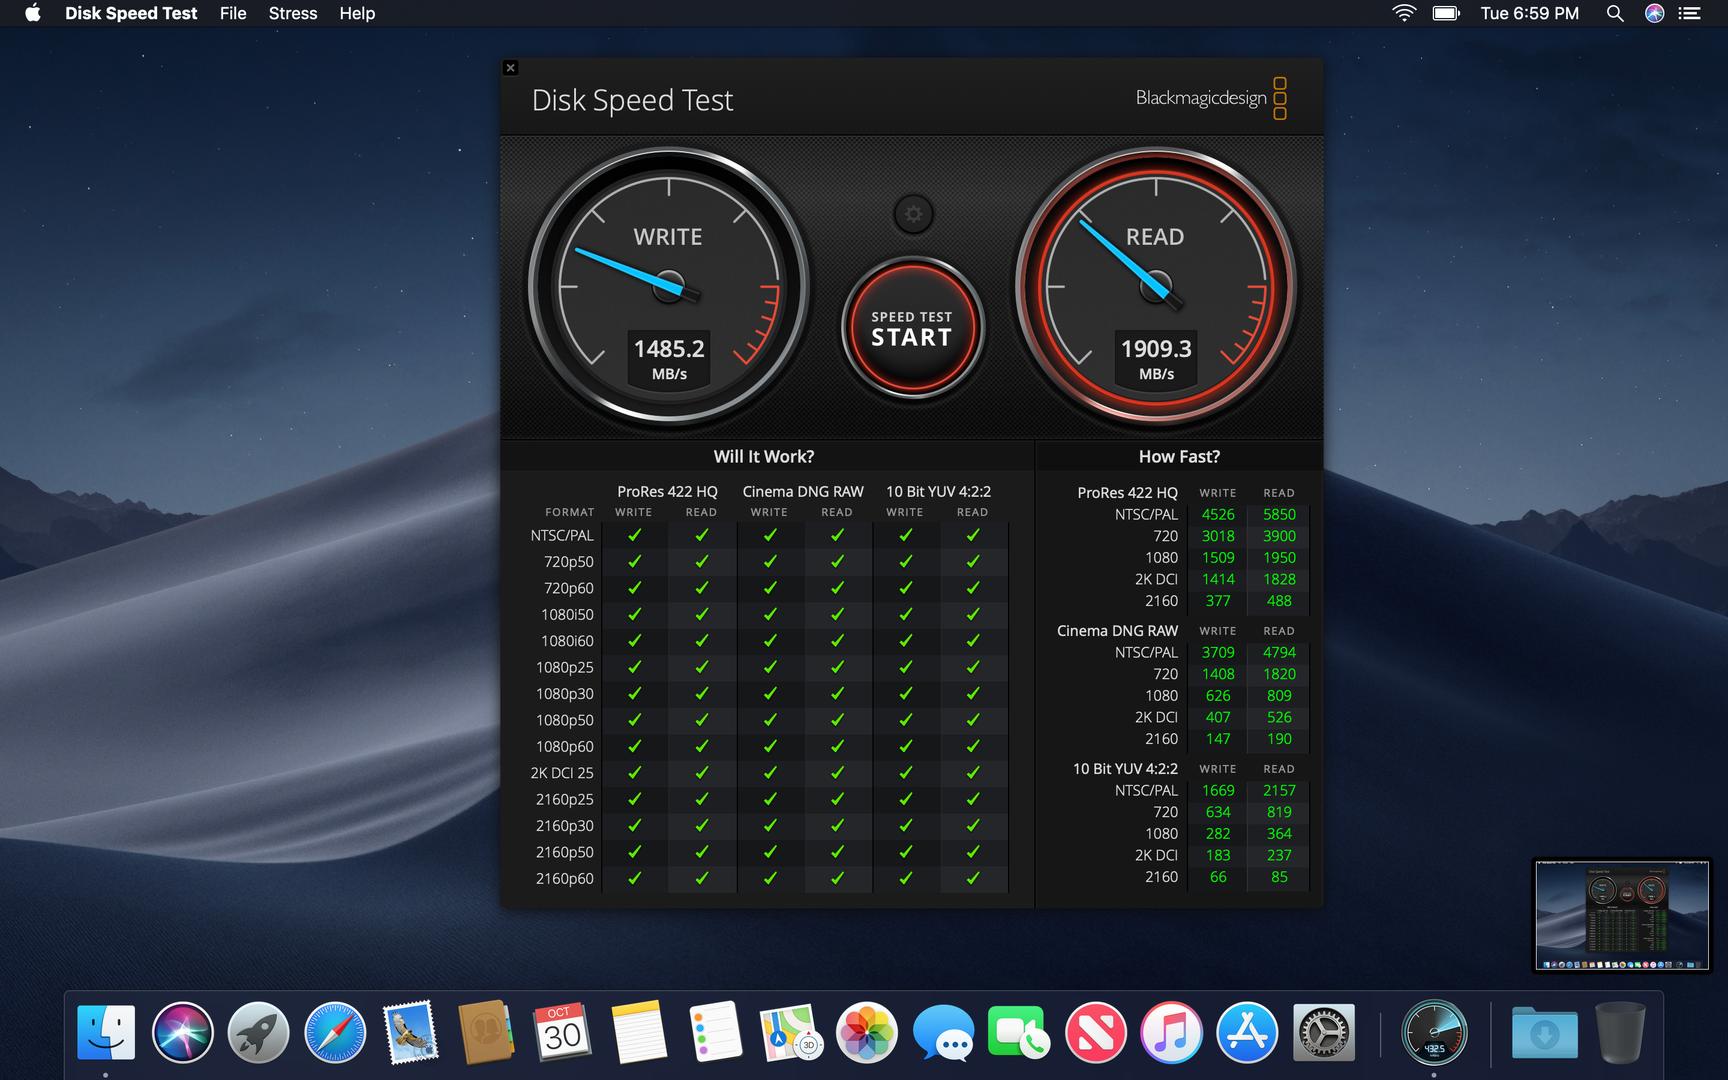Open Calendar showing Oct 30
This screenshot has height=1080, width=1728.
(x=562, y=1032)
